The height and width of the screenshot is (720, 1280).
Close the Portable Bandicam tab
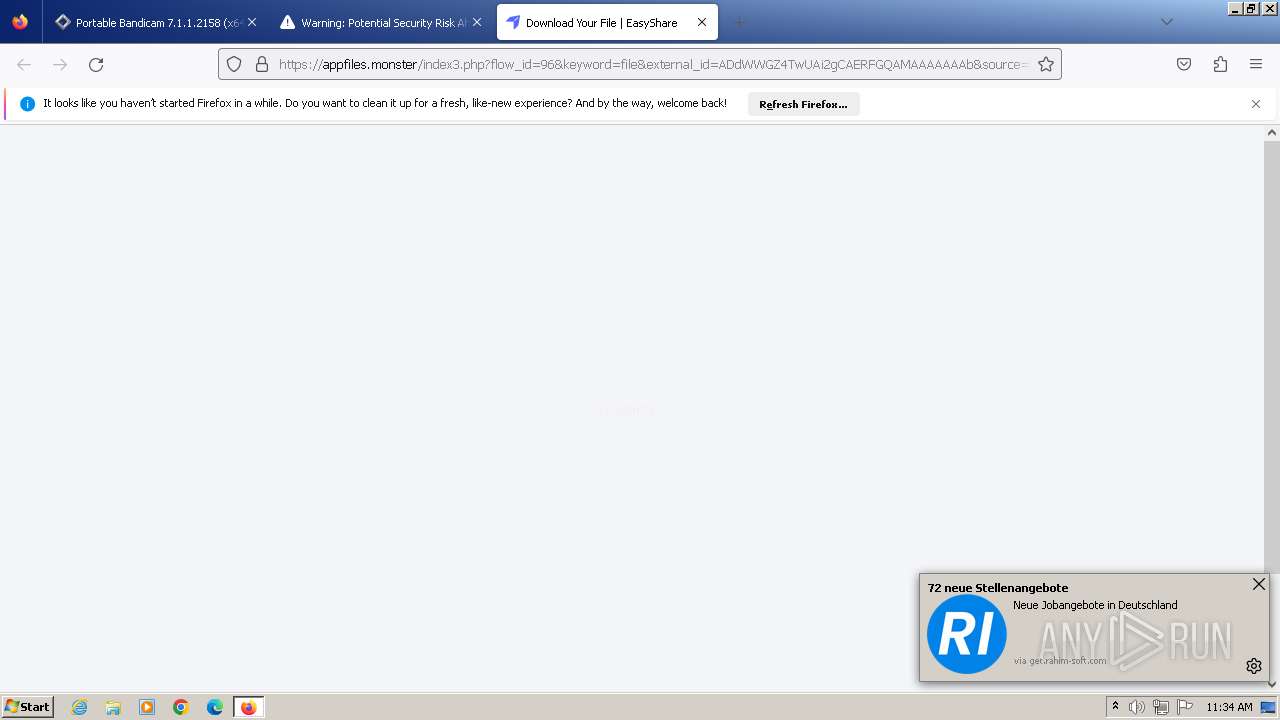click(251, 22)
